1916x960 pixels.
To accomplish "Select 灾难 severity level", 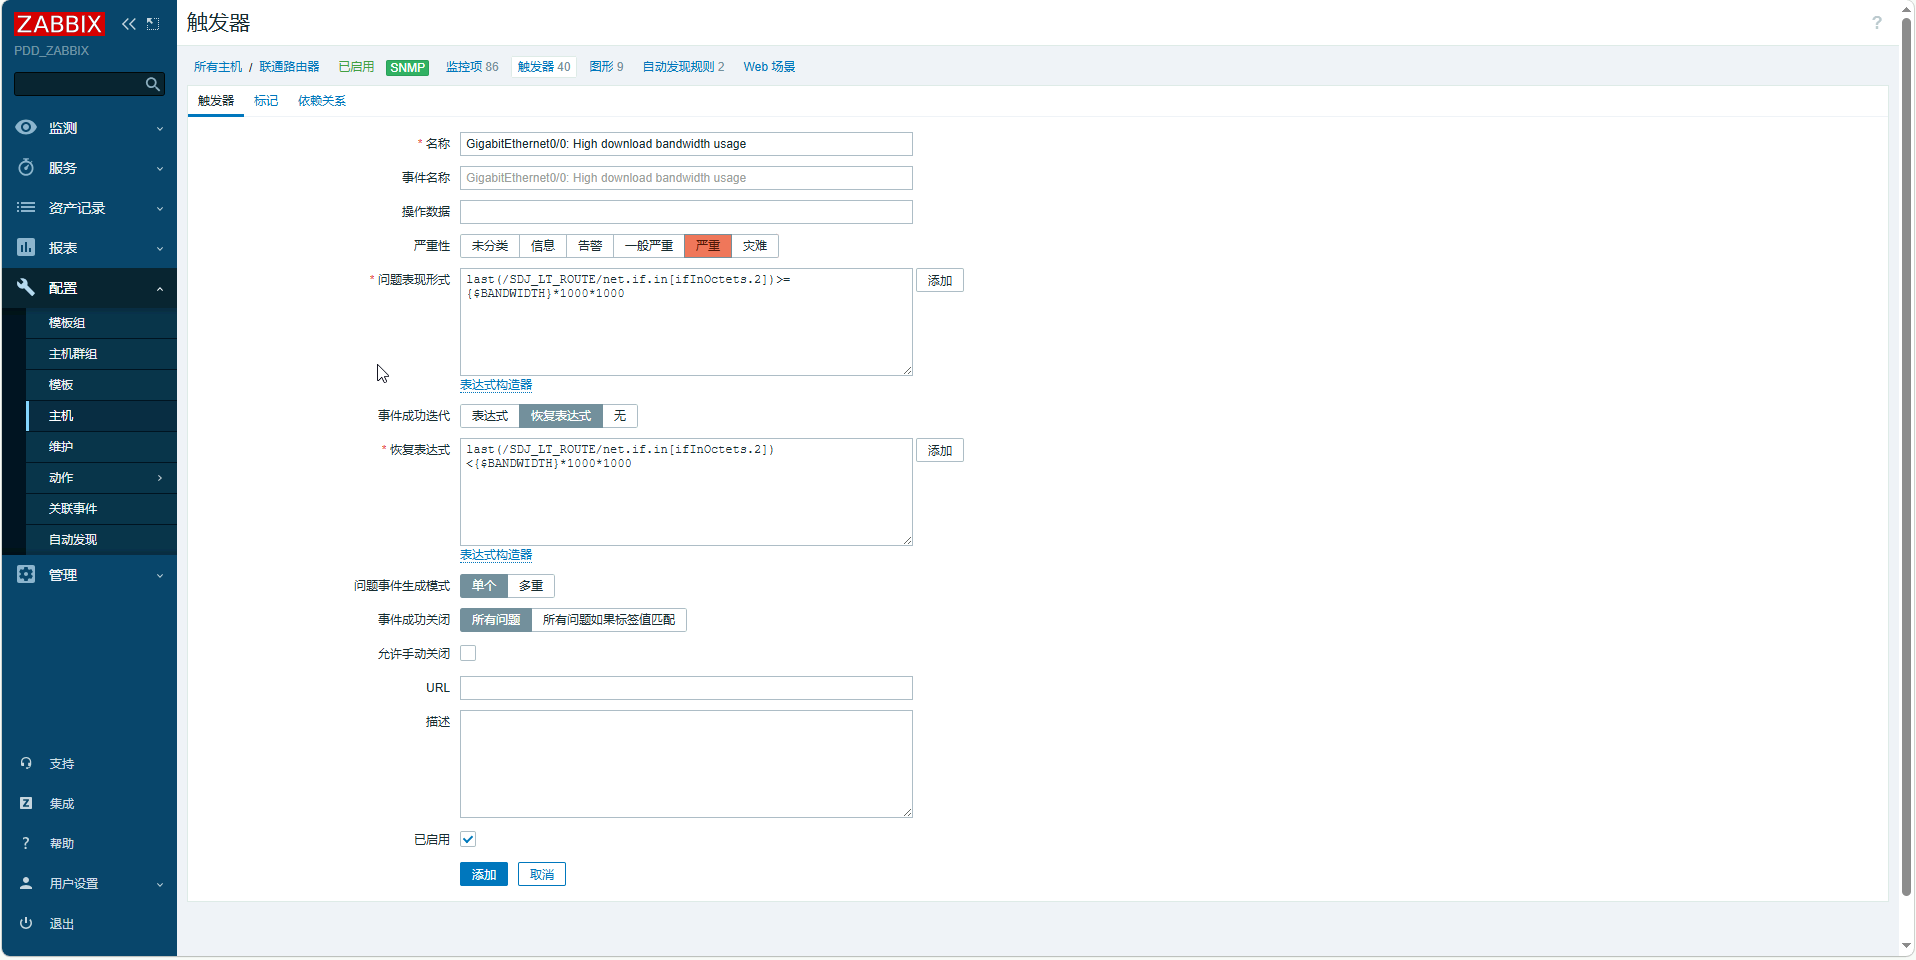I will pyautogui.click(x=755, y=246).
